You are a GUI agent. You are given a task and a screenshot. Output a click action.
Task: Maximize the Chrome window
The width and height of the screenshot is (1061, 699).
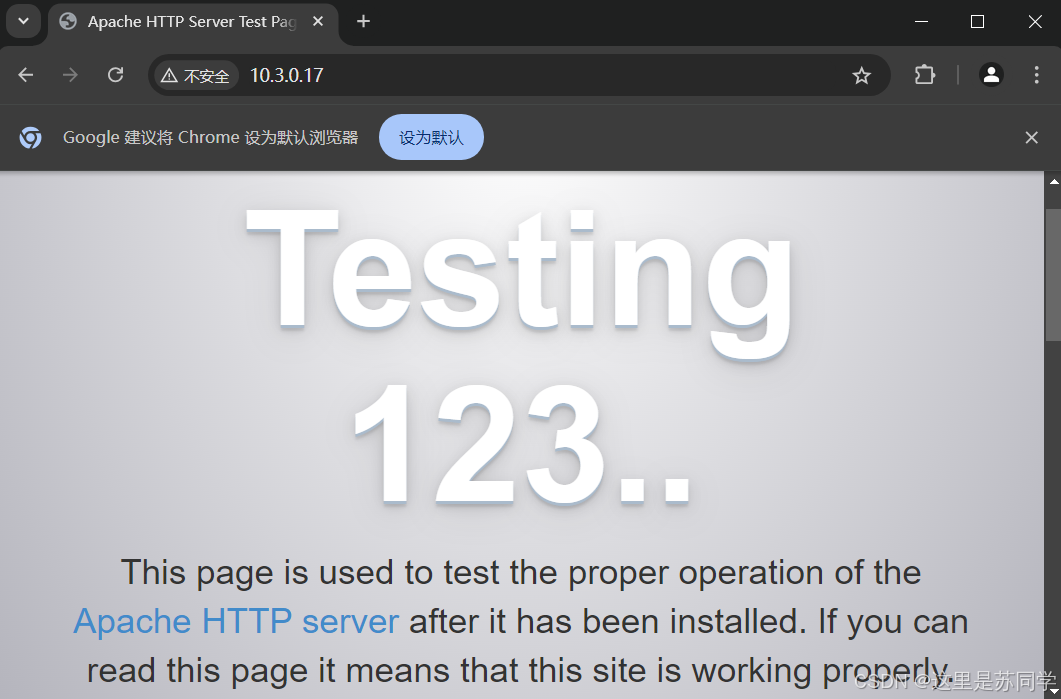coord(977,22)
